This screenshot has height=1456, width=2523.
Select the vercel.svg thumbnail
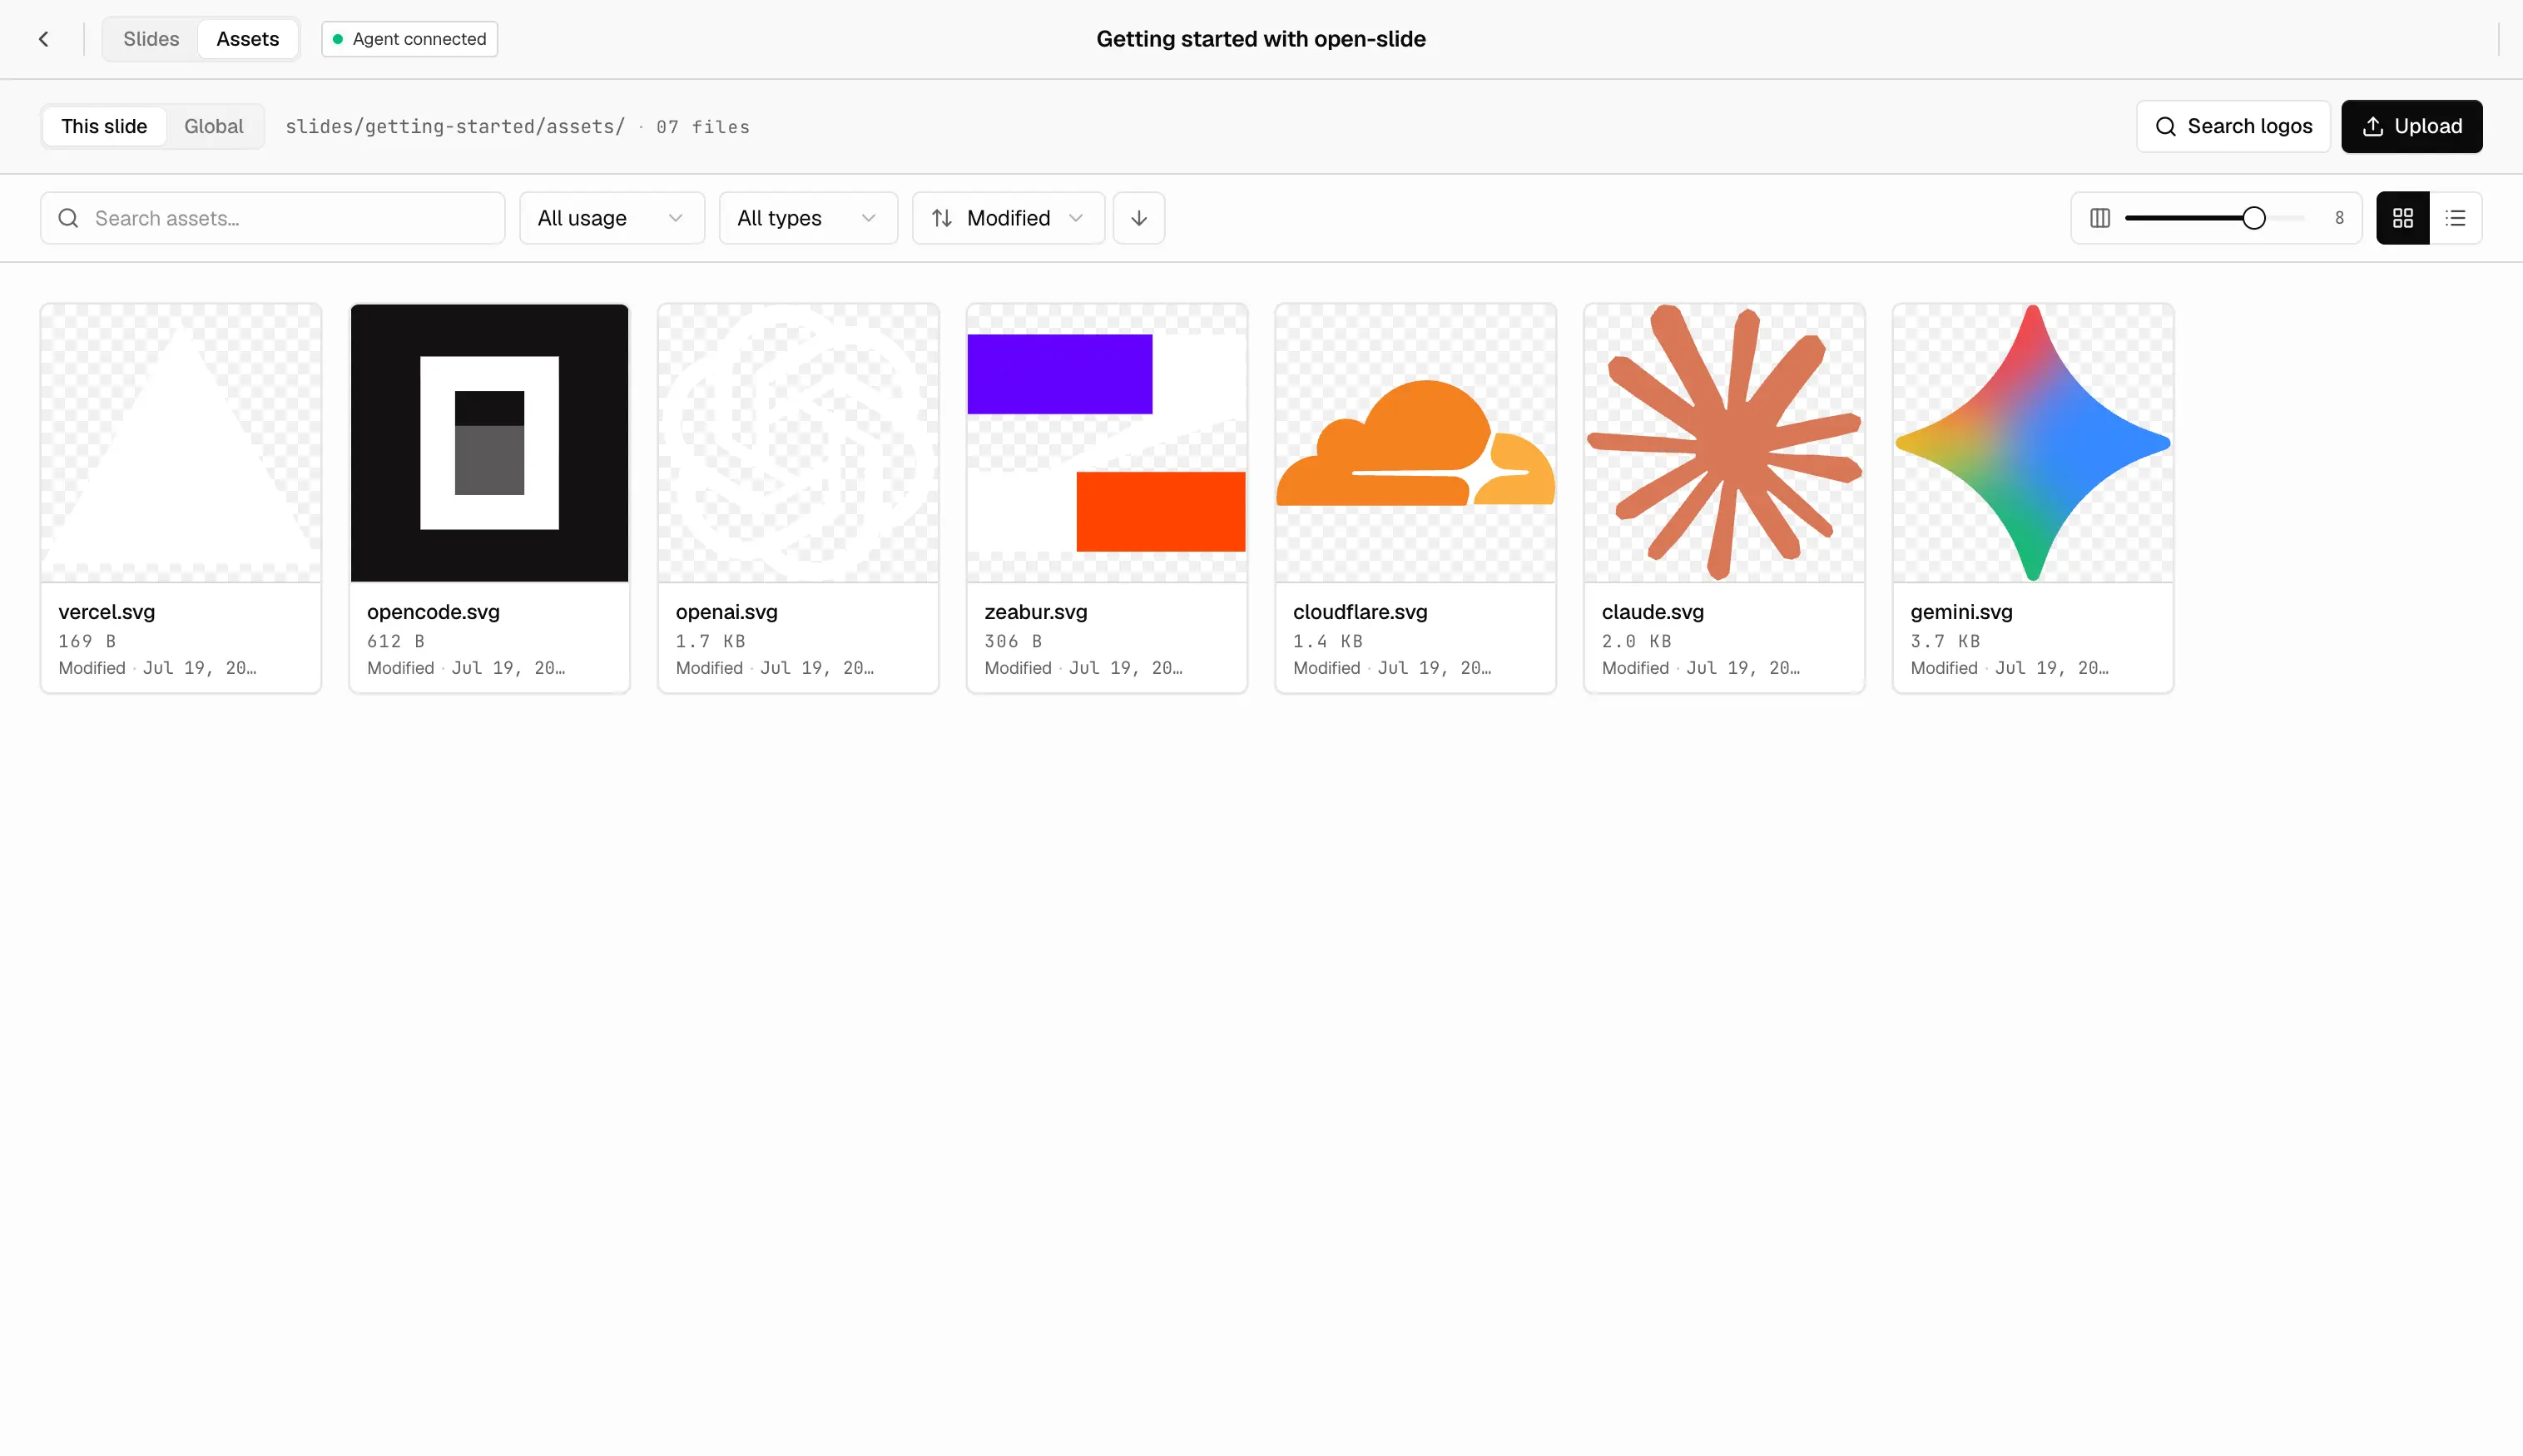point(181,443)
